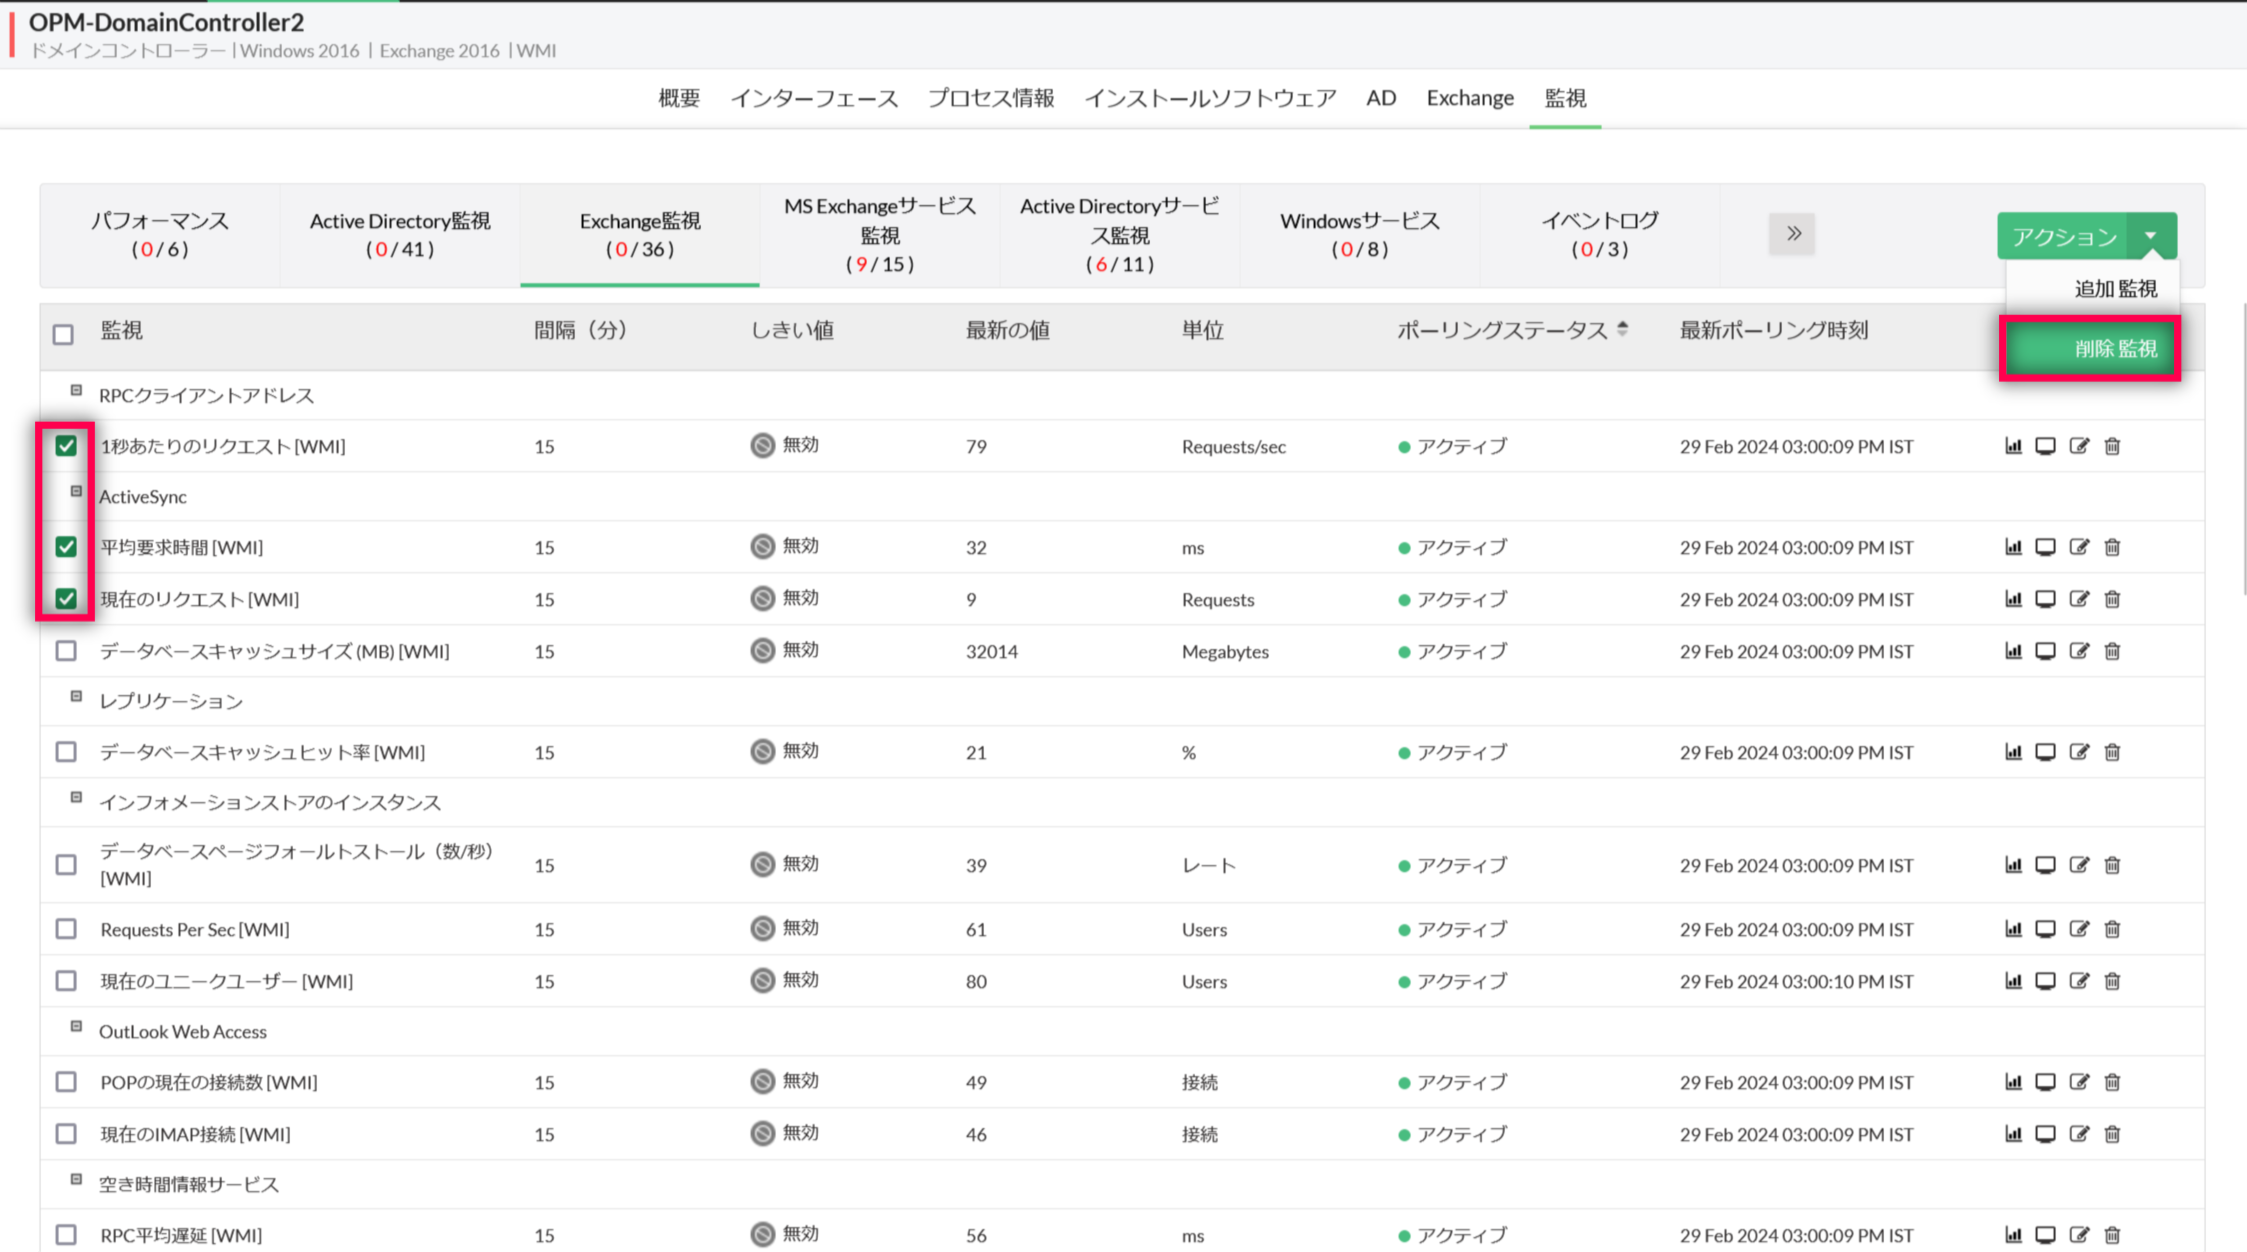The height and width of the screenshot is (1252, 2247).
Task: Toggle the select-all checkbox in table header
Action: (x=63, y=334)
